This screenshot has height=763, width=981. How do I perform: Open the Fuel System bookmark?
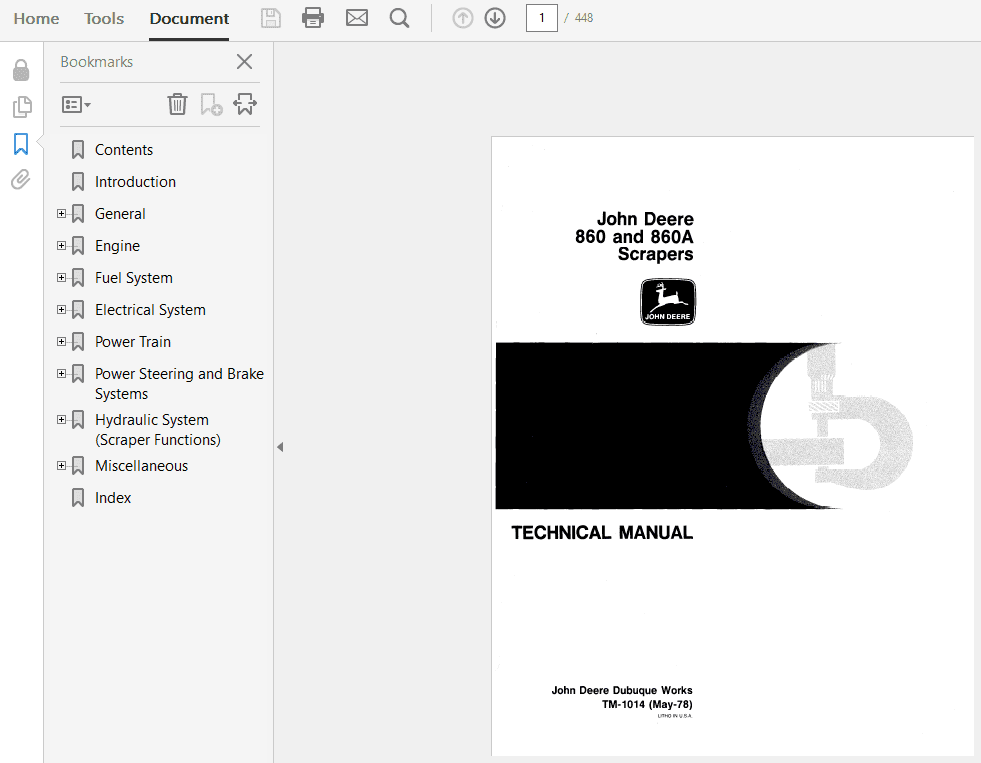coord(134,278)
